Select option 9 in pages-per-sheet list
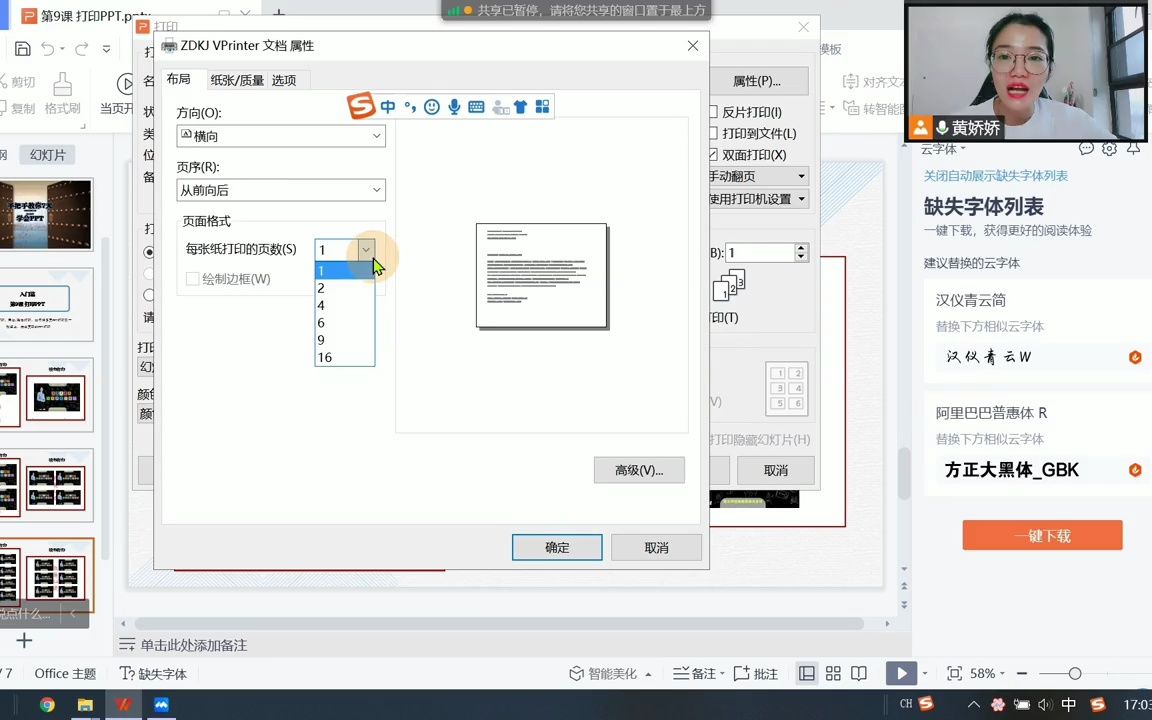This screenshot has height=720, width=1152. (x=345, y=340)
